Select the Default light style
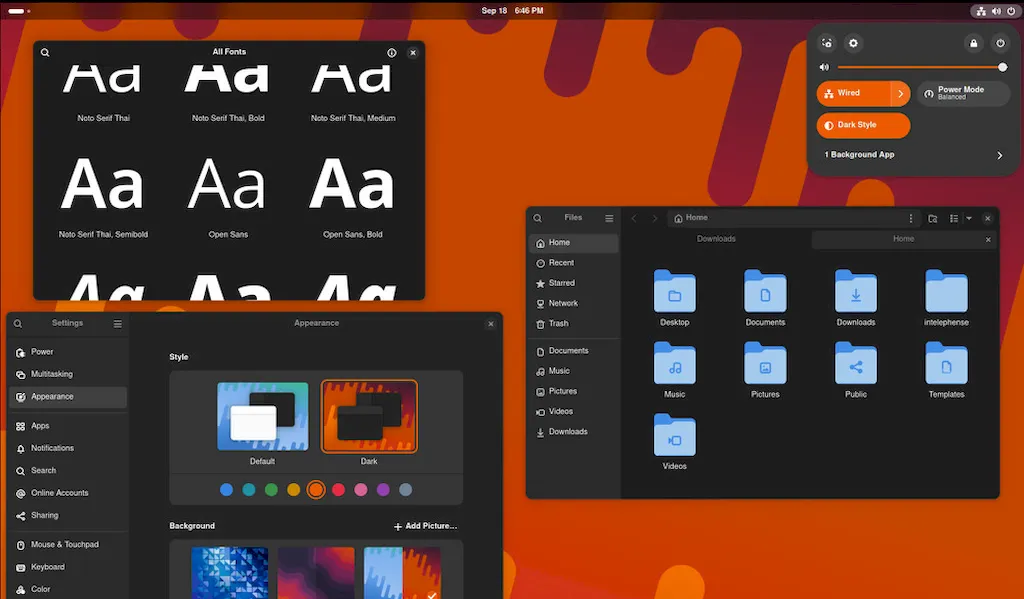The width and height of the screenshot is (1024, 599). tap(263, 417)
